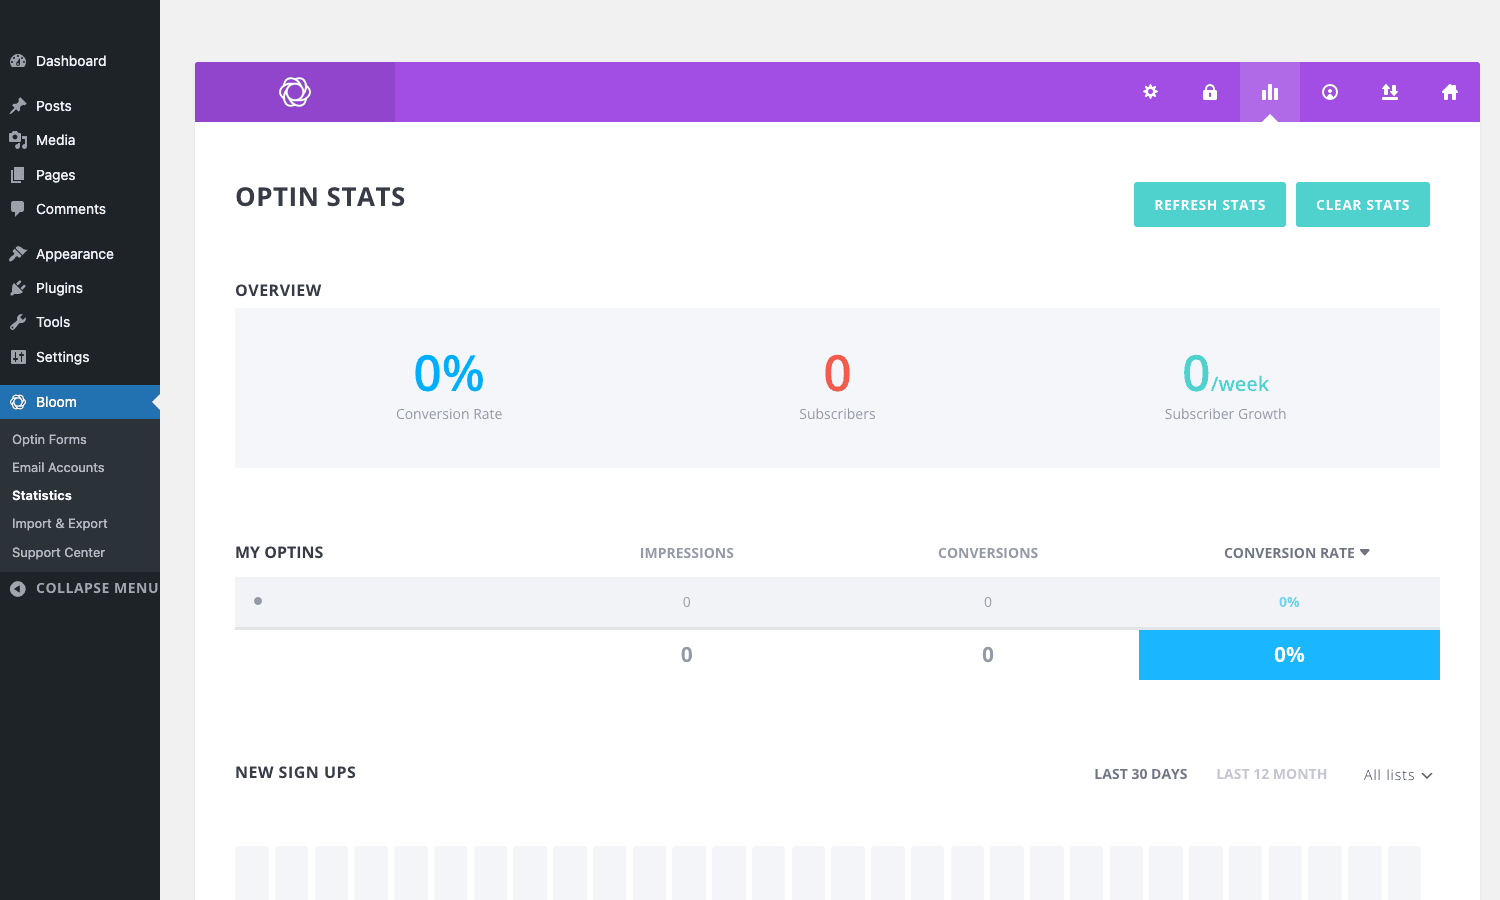Switch to LAST 30 DAYS view

pos(1141,774)
